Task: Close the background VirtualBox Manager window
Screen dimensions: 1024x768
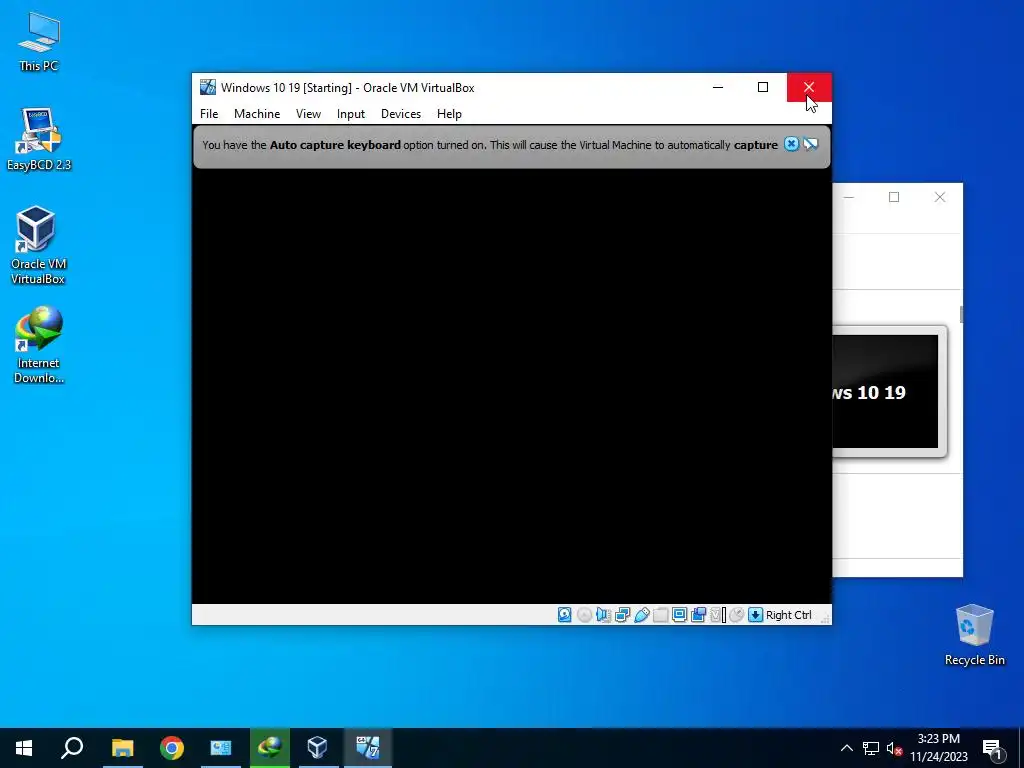Action: (940, 197)
